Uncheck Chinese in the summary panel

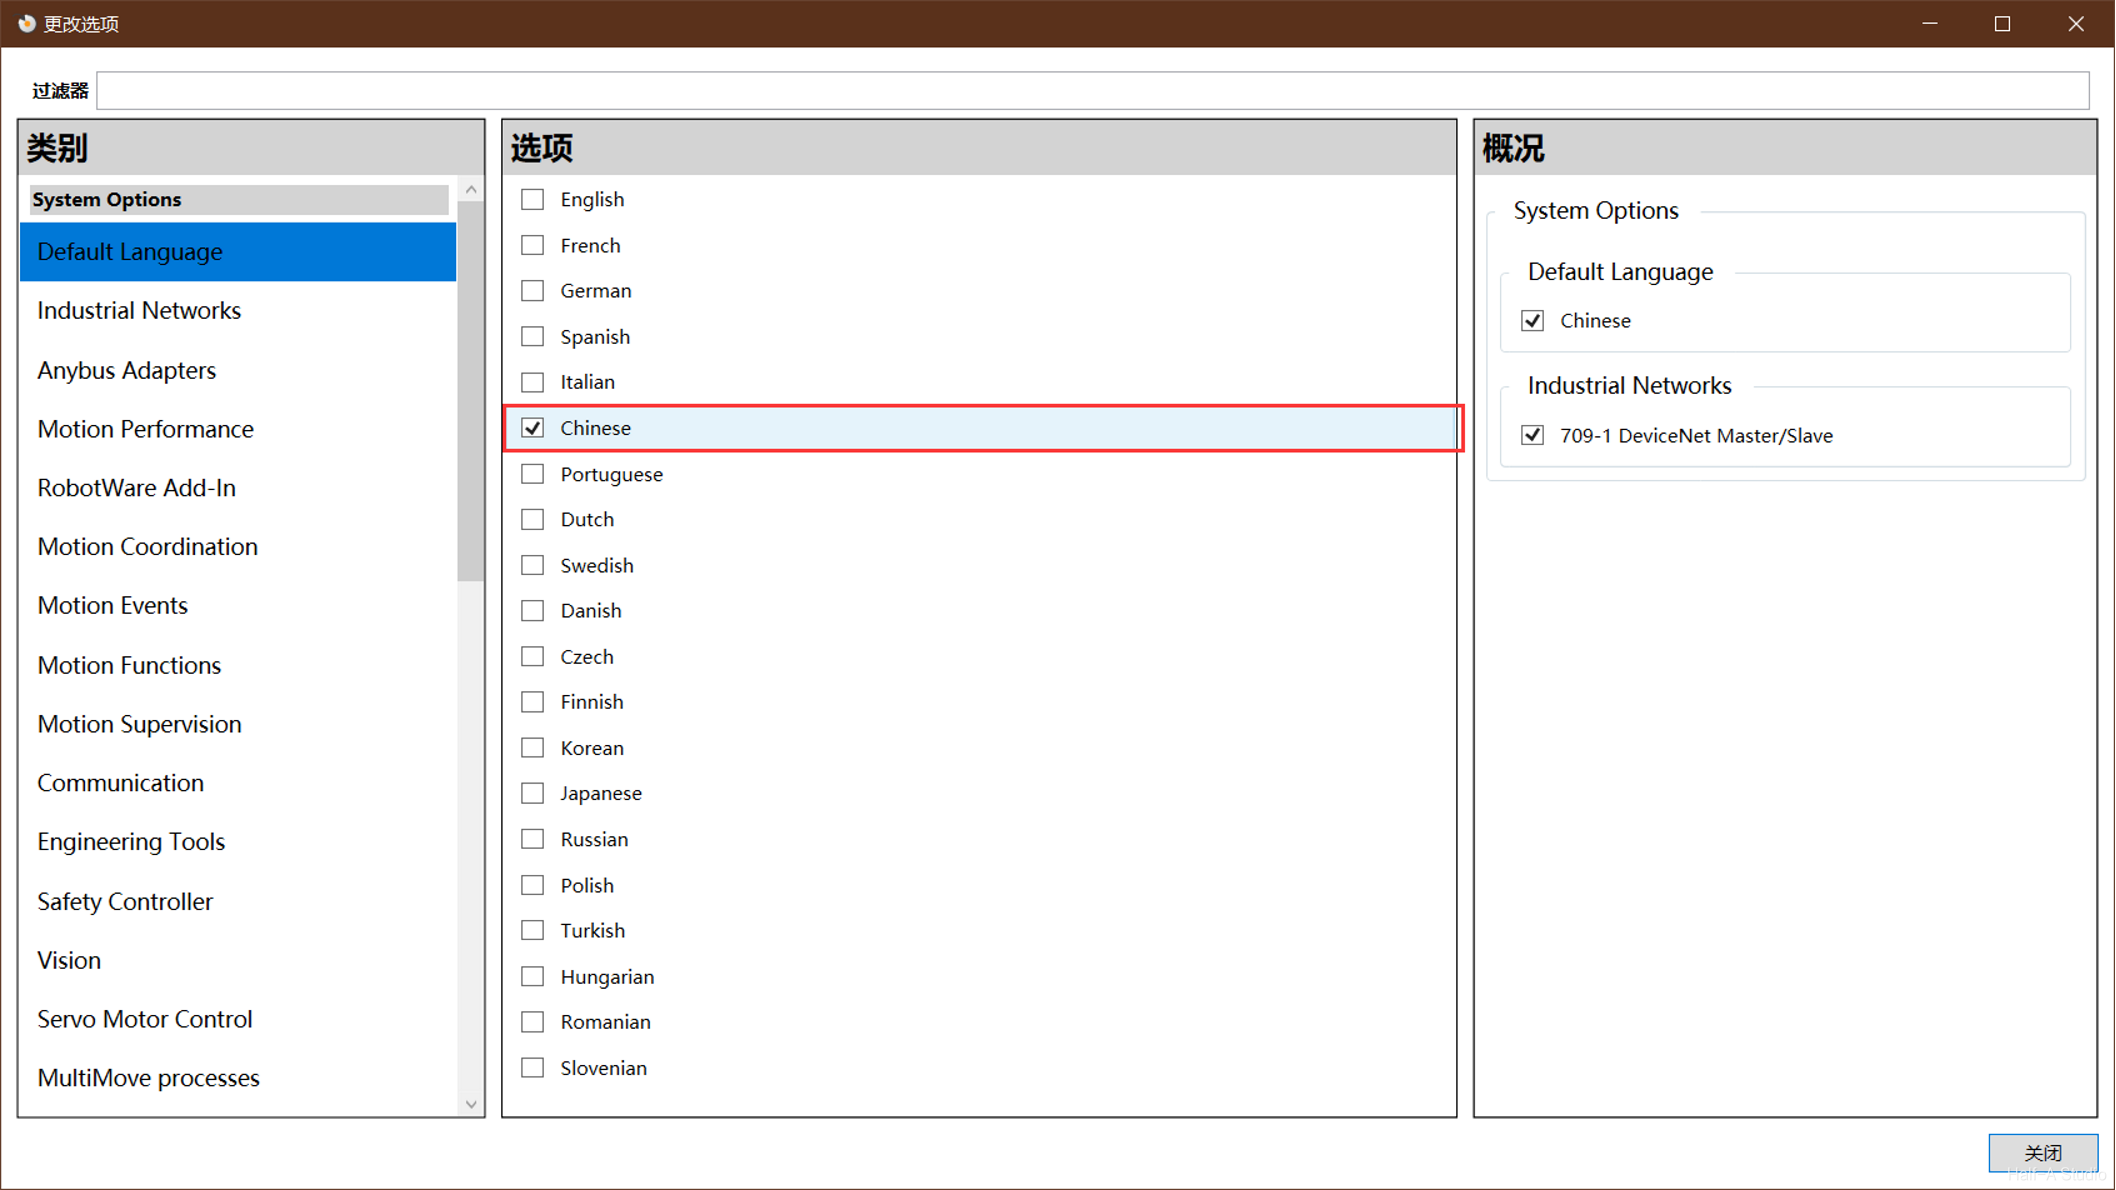(x=1532, y=321)
